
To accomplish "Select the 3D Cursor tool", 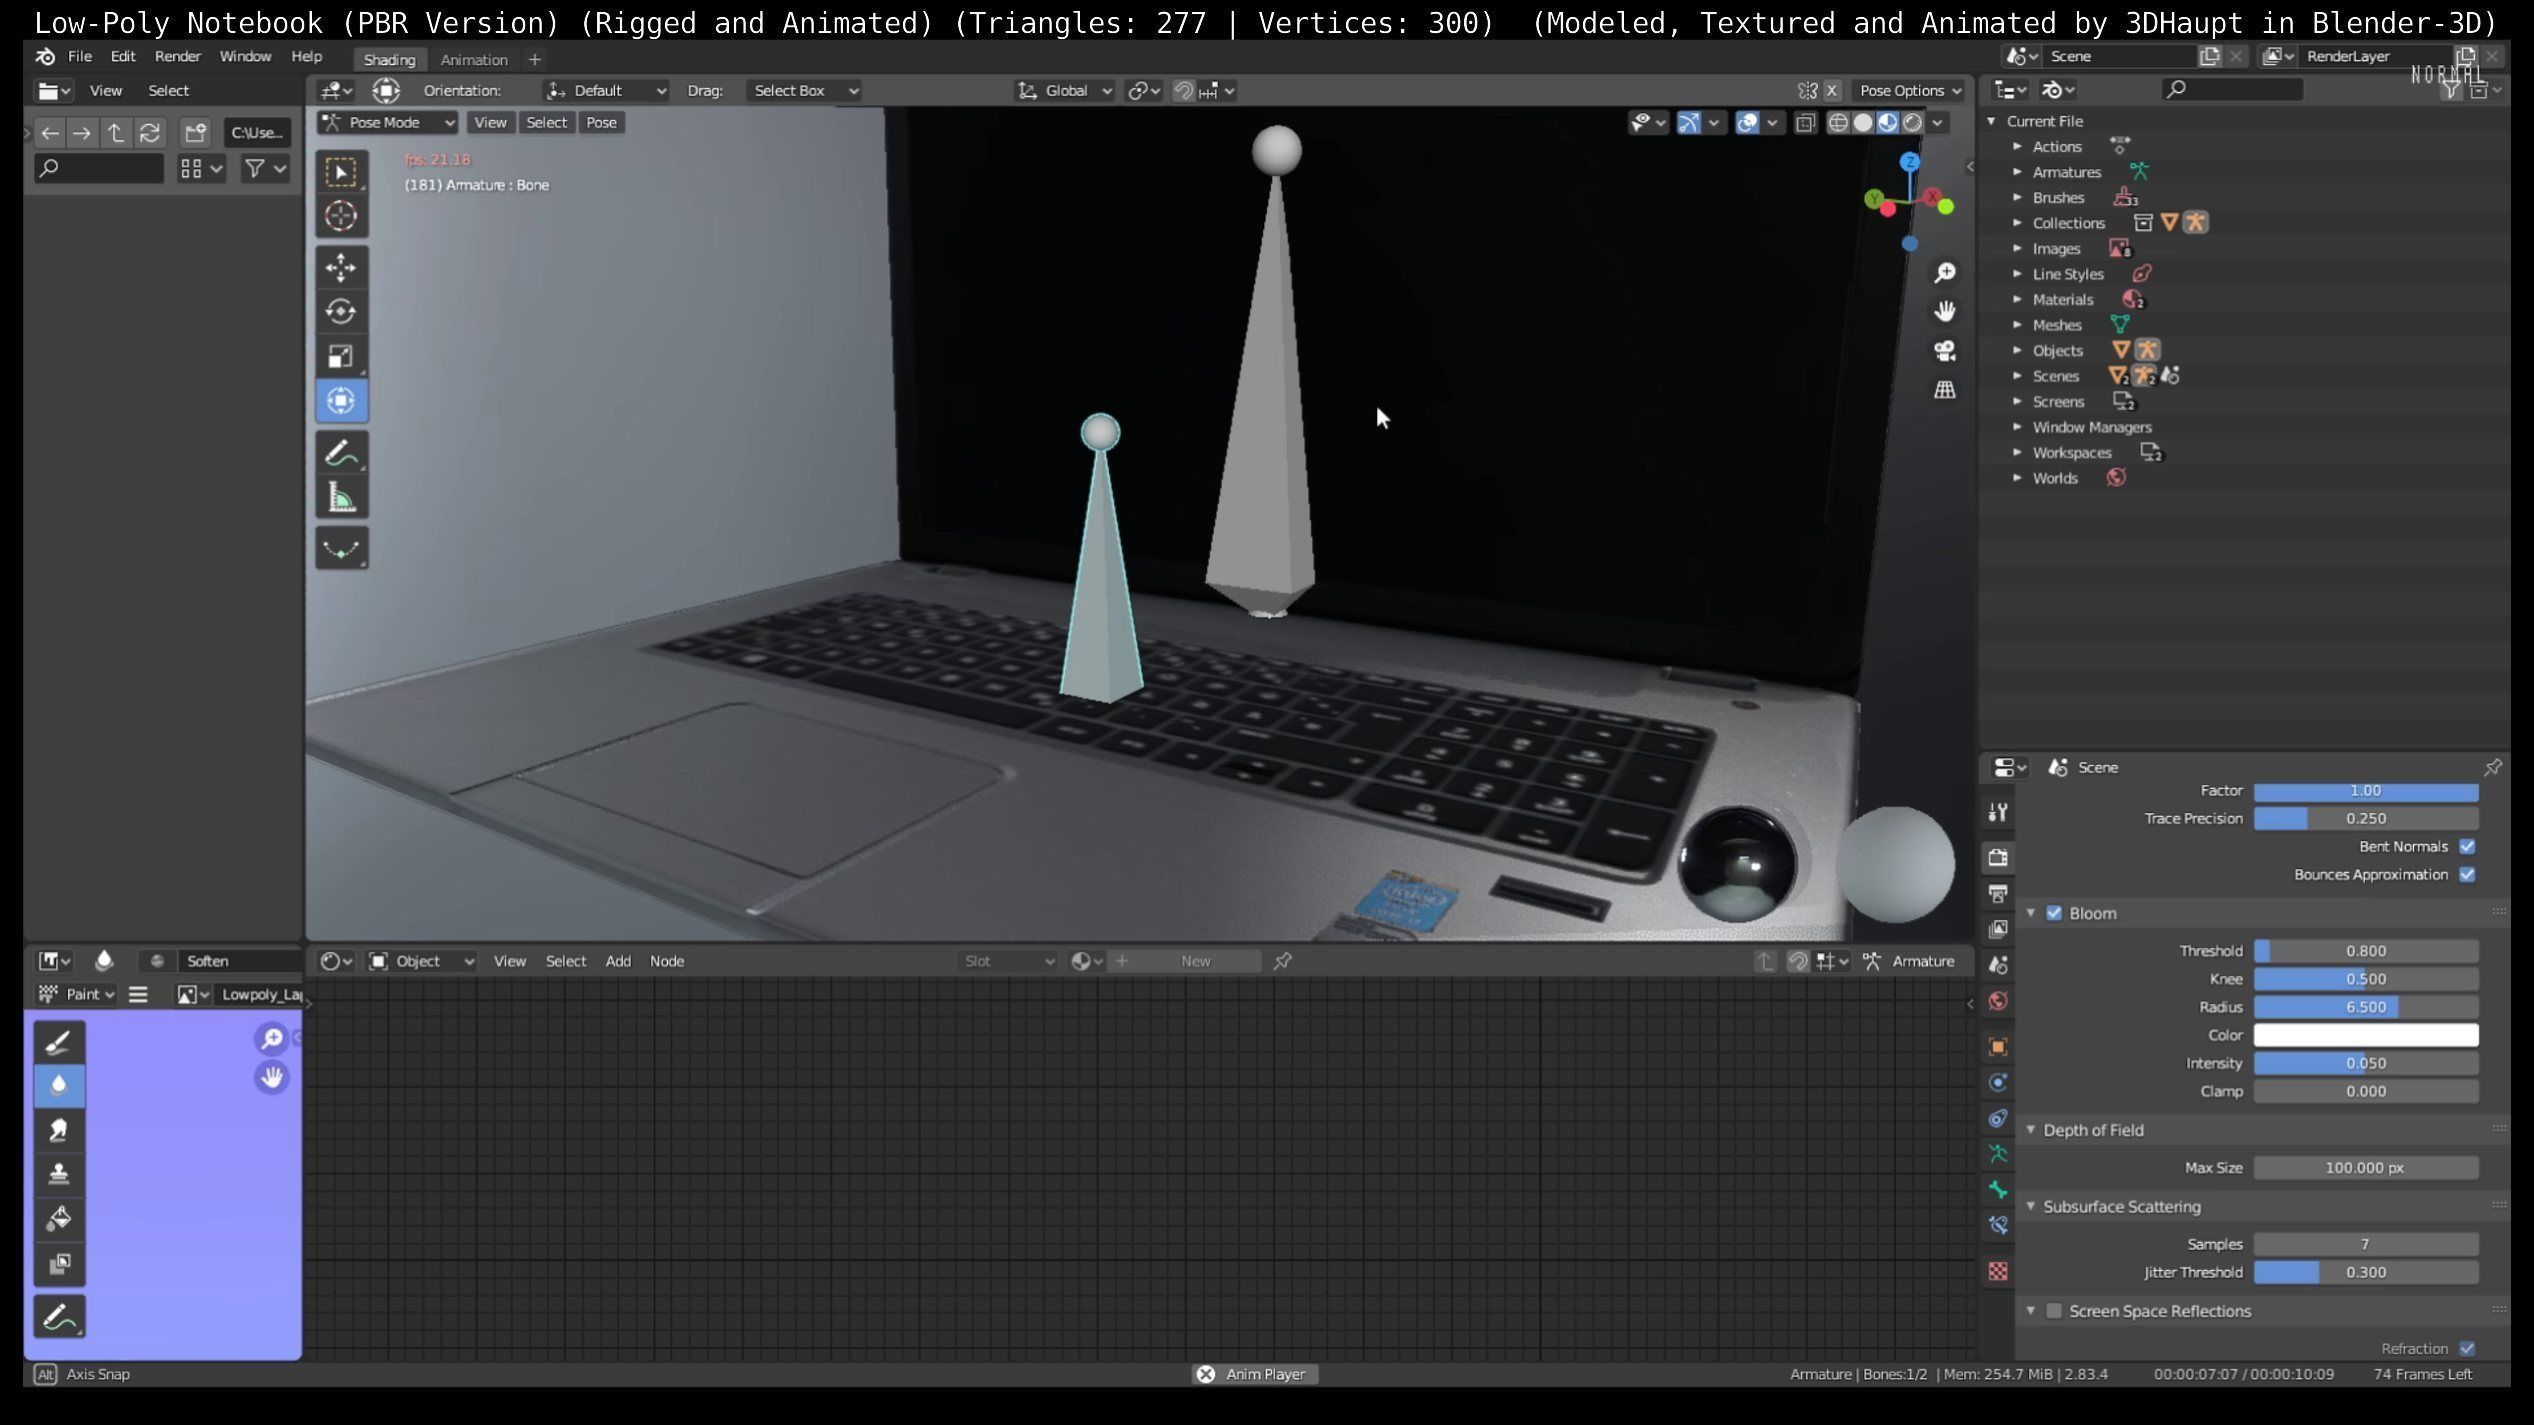I will (341, 216).
